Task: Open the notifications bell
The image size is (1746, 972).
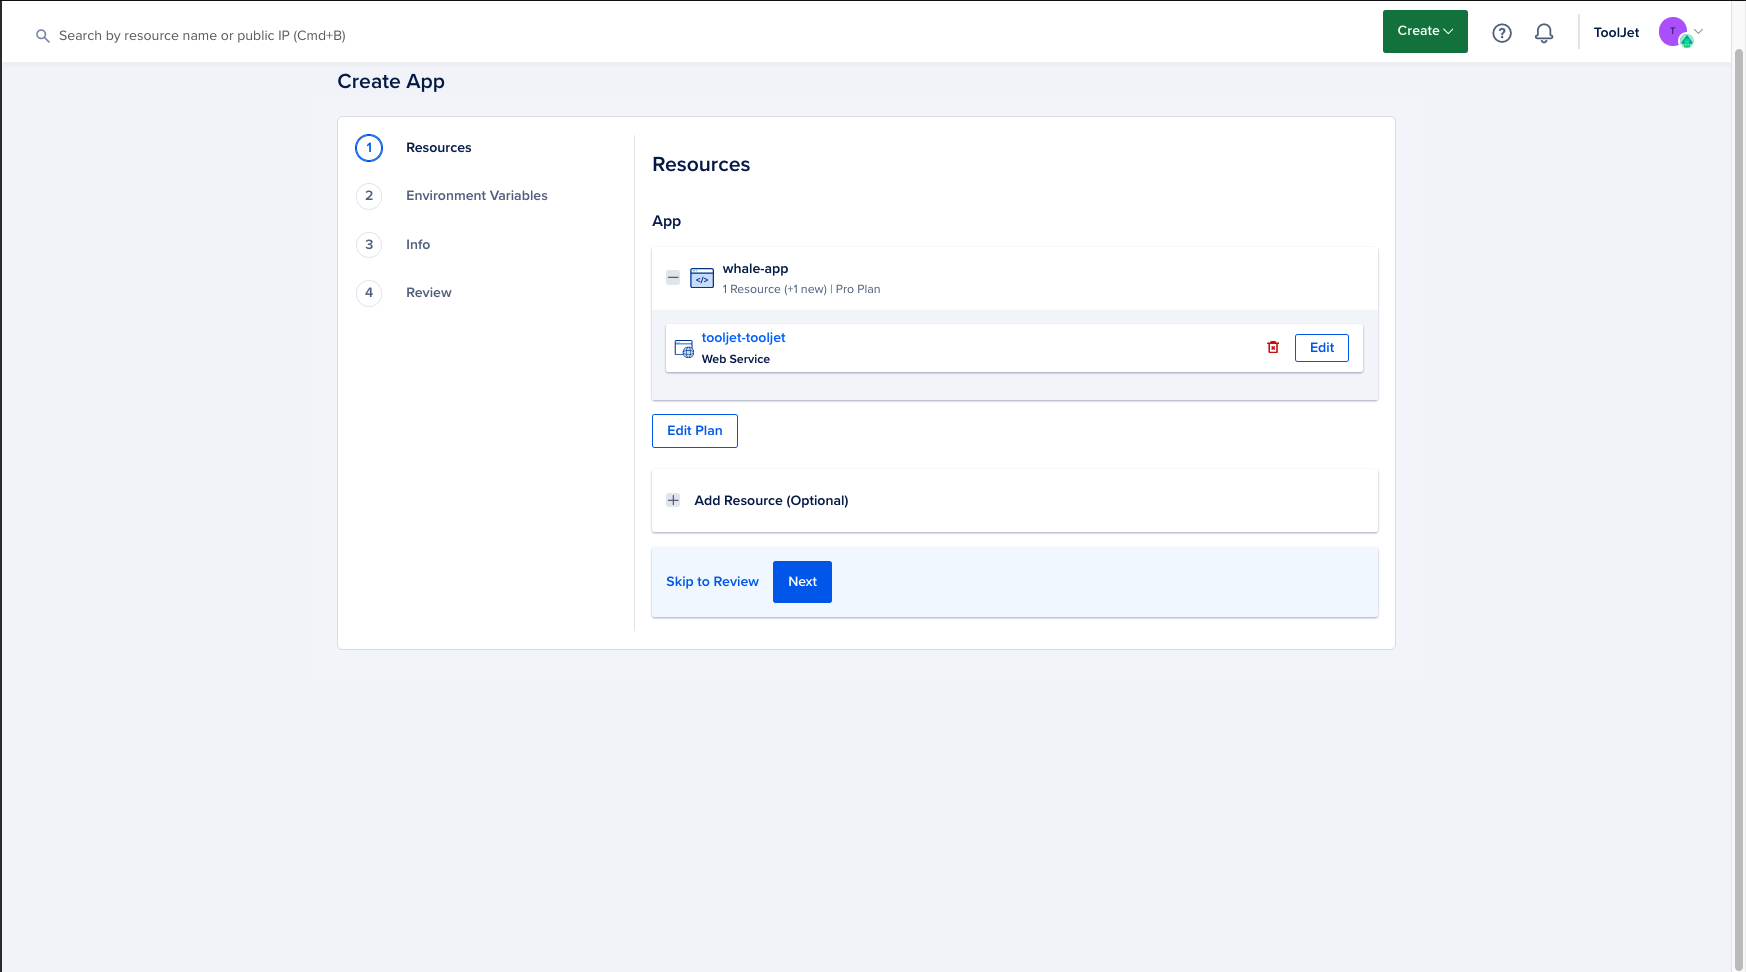Action: point(1544,33)
